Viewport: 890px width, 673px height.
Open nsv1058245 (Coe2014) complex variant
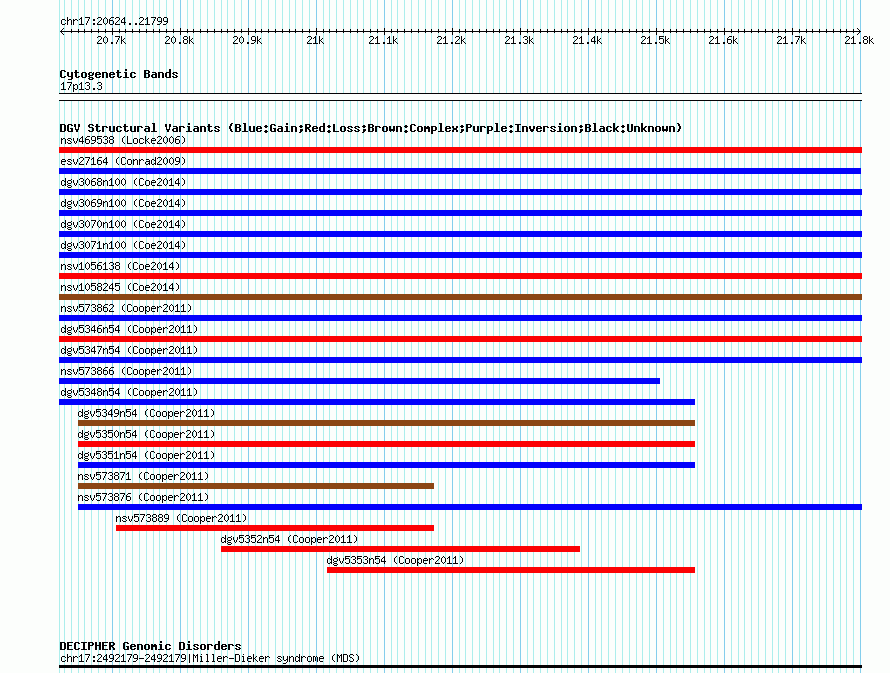tap(120, 287)
